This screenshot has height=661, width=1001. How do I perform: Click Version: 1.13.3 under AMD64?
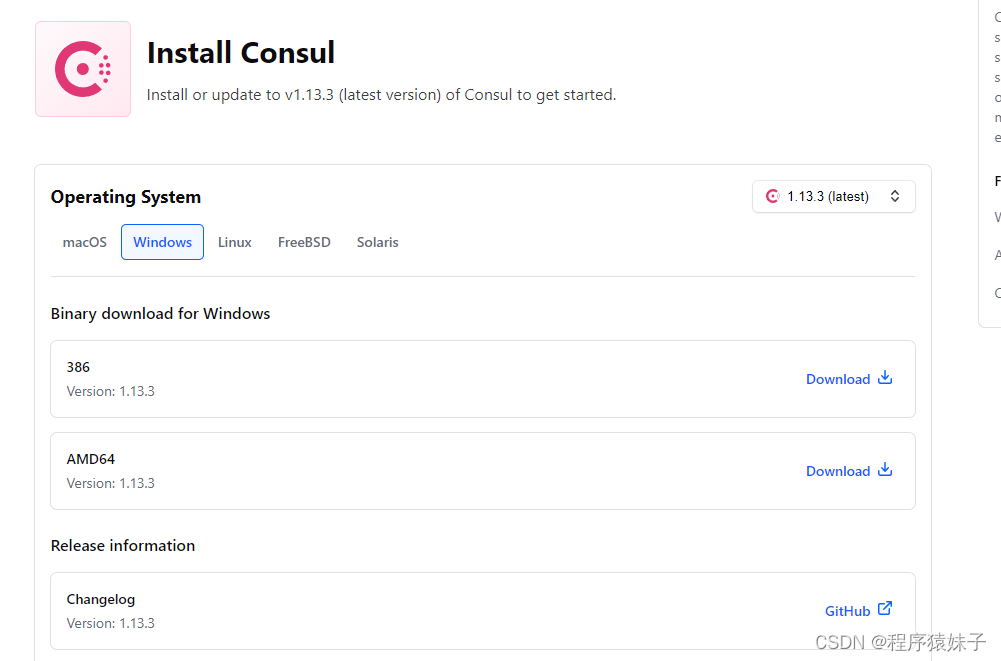[x=110, y=483]
